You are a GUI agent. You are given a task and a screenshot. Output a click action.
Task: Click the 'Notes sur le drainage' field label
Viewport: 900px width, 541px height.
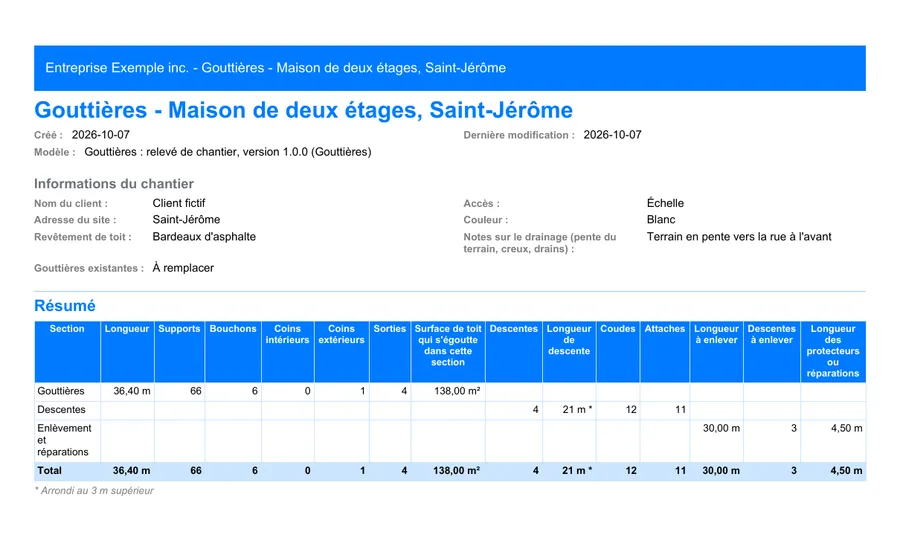[x=540, y=243]
